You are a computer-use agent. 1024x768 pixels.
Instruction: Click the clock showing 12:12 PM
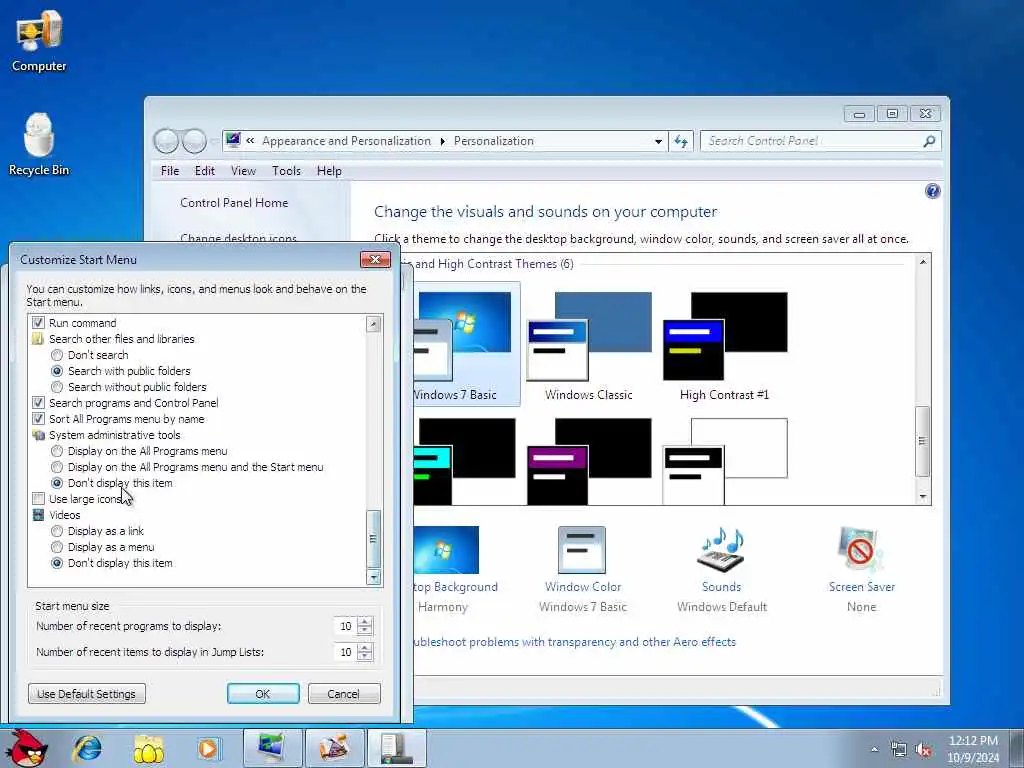pyautogui.click(x=973, y=749)
